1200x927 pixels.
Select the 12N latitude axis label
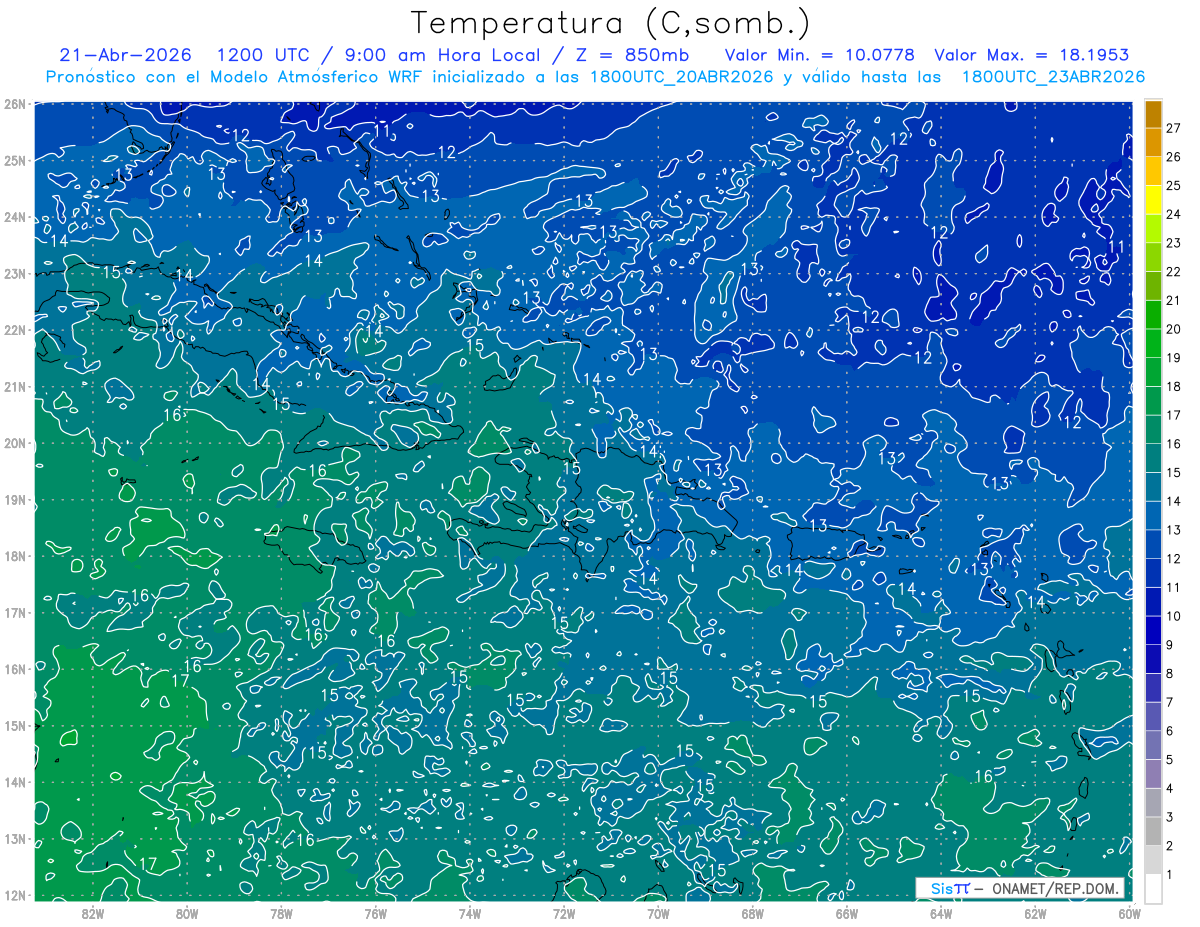point(15,895)
